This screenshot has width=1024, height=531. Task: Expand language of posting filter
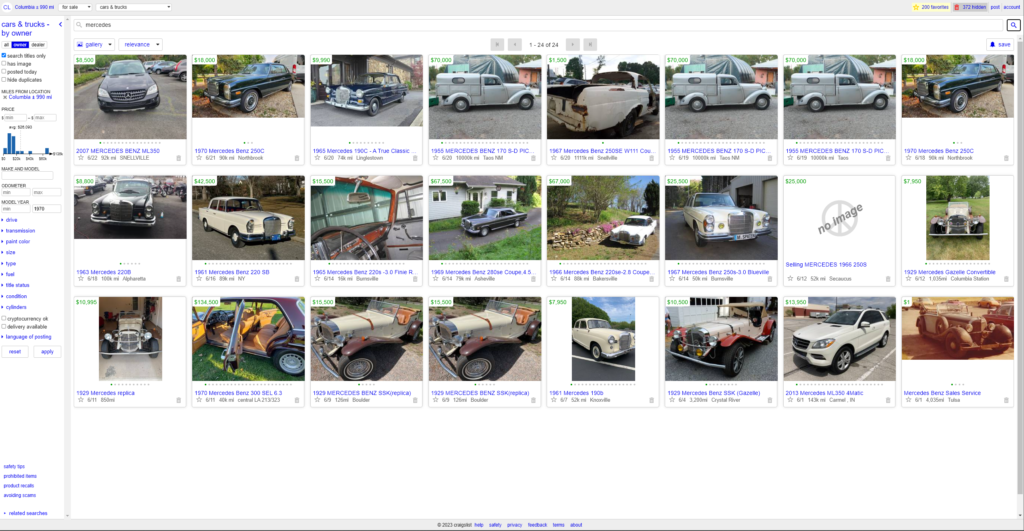(27, 337)
